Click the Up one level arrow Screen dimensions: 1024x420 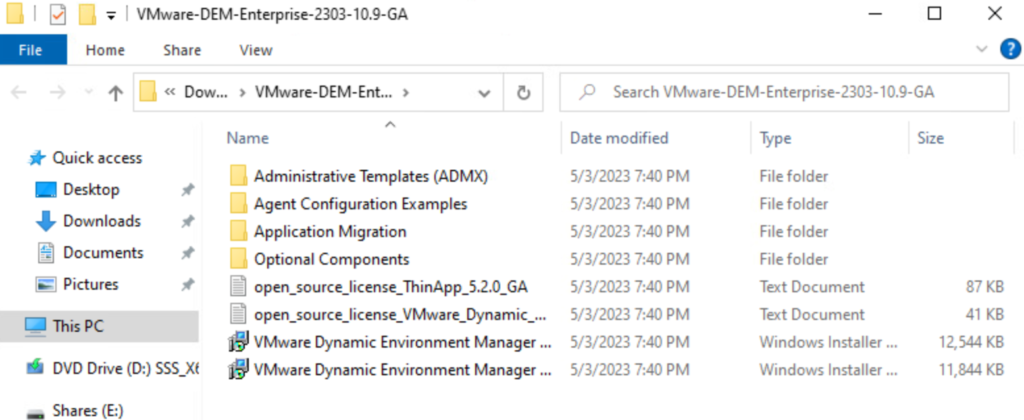pyautogui.click(x=115, y=93)
